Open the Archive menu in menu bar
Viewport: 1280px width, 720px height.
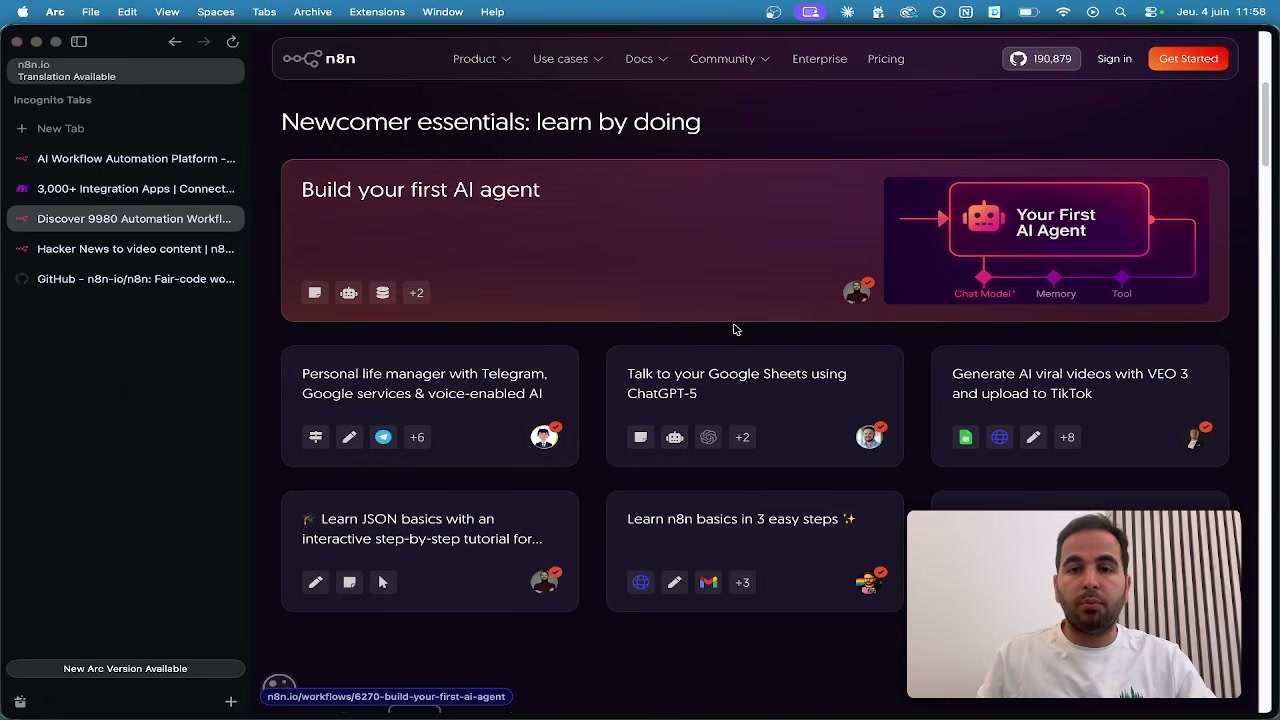point(312,12)
